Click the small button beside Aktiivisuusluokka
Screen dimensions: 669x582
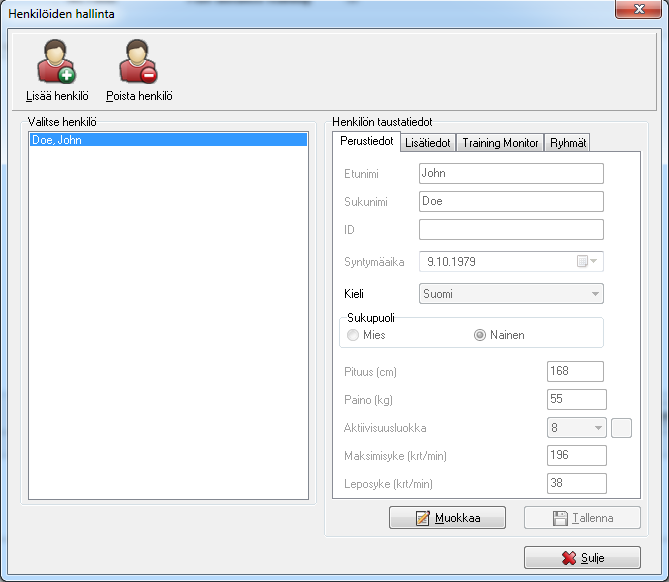[621, 428]
